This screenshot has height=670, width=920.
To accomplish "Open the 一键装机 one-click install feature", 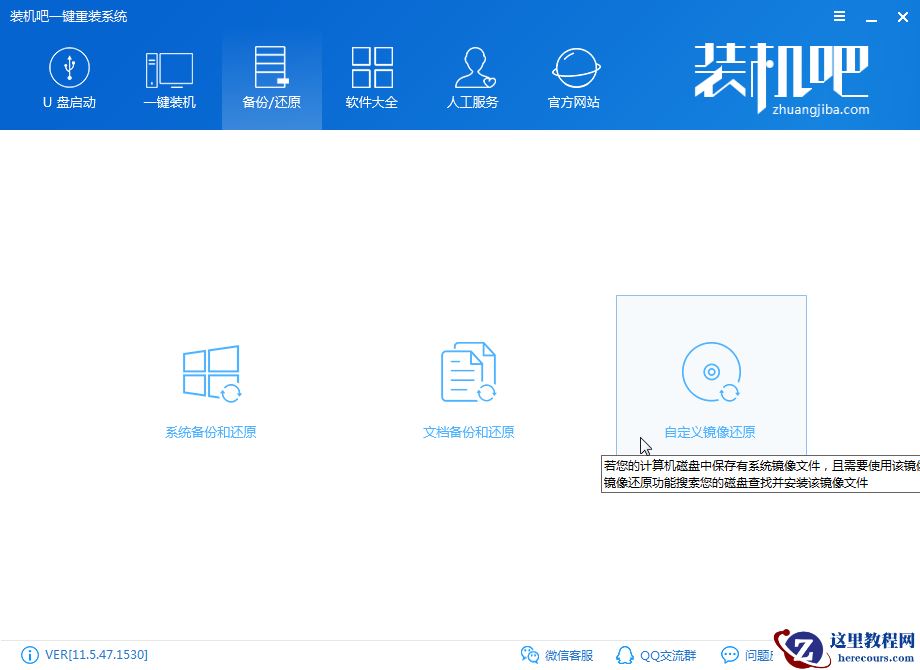I will pos(170,67).
